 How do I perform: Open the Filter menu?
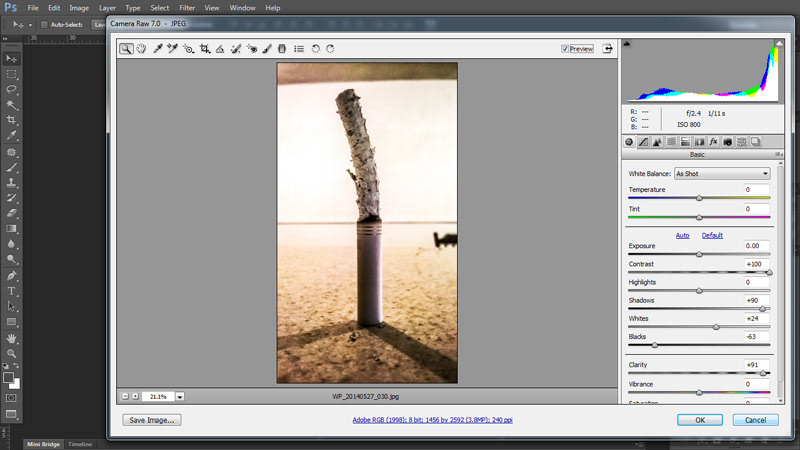(x=187, y=8)
